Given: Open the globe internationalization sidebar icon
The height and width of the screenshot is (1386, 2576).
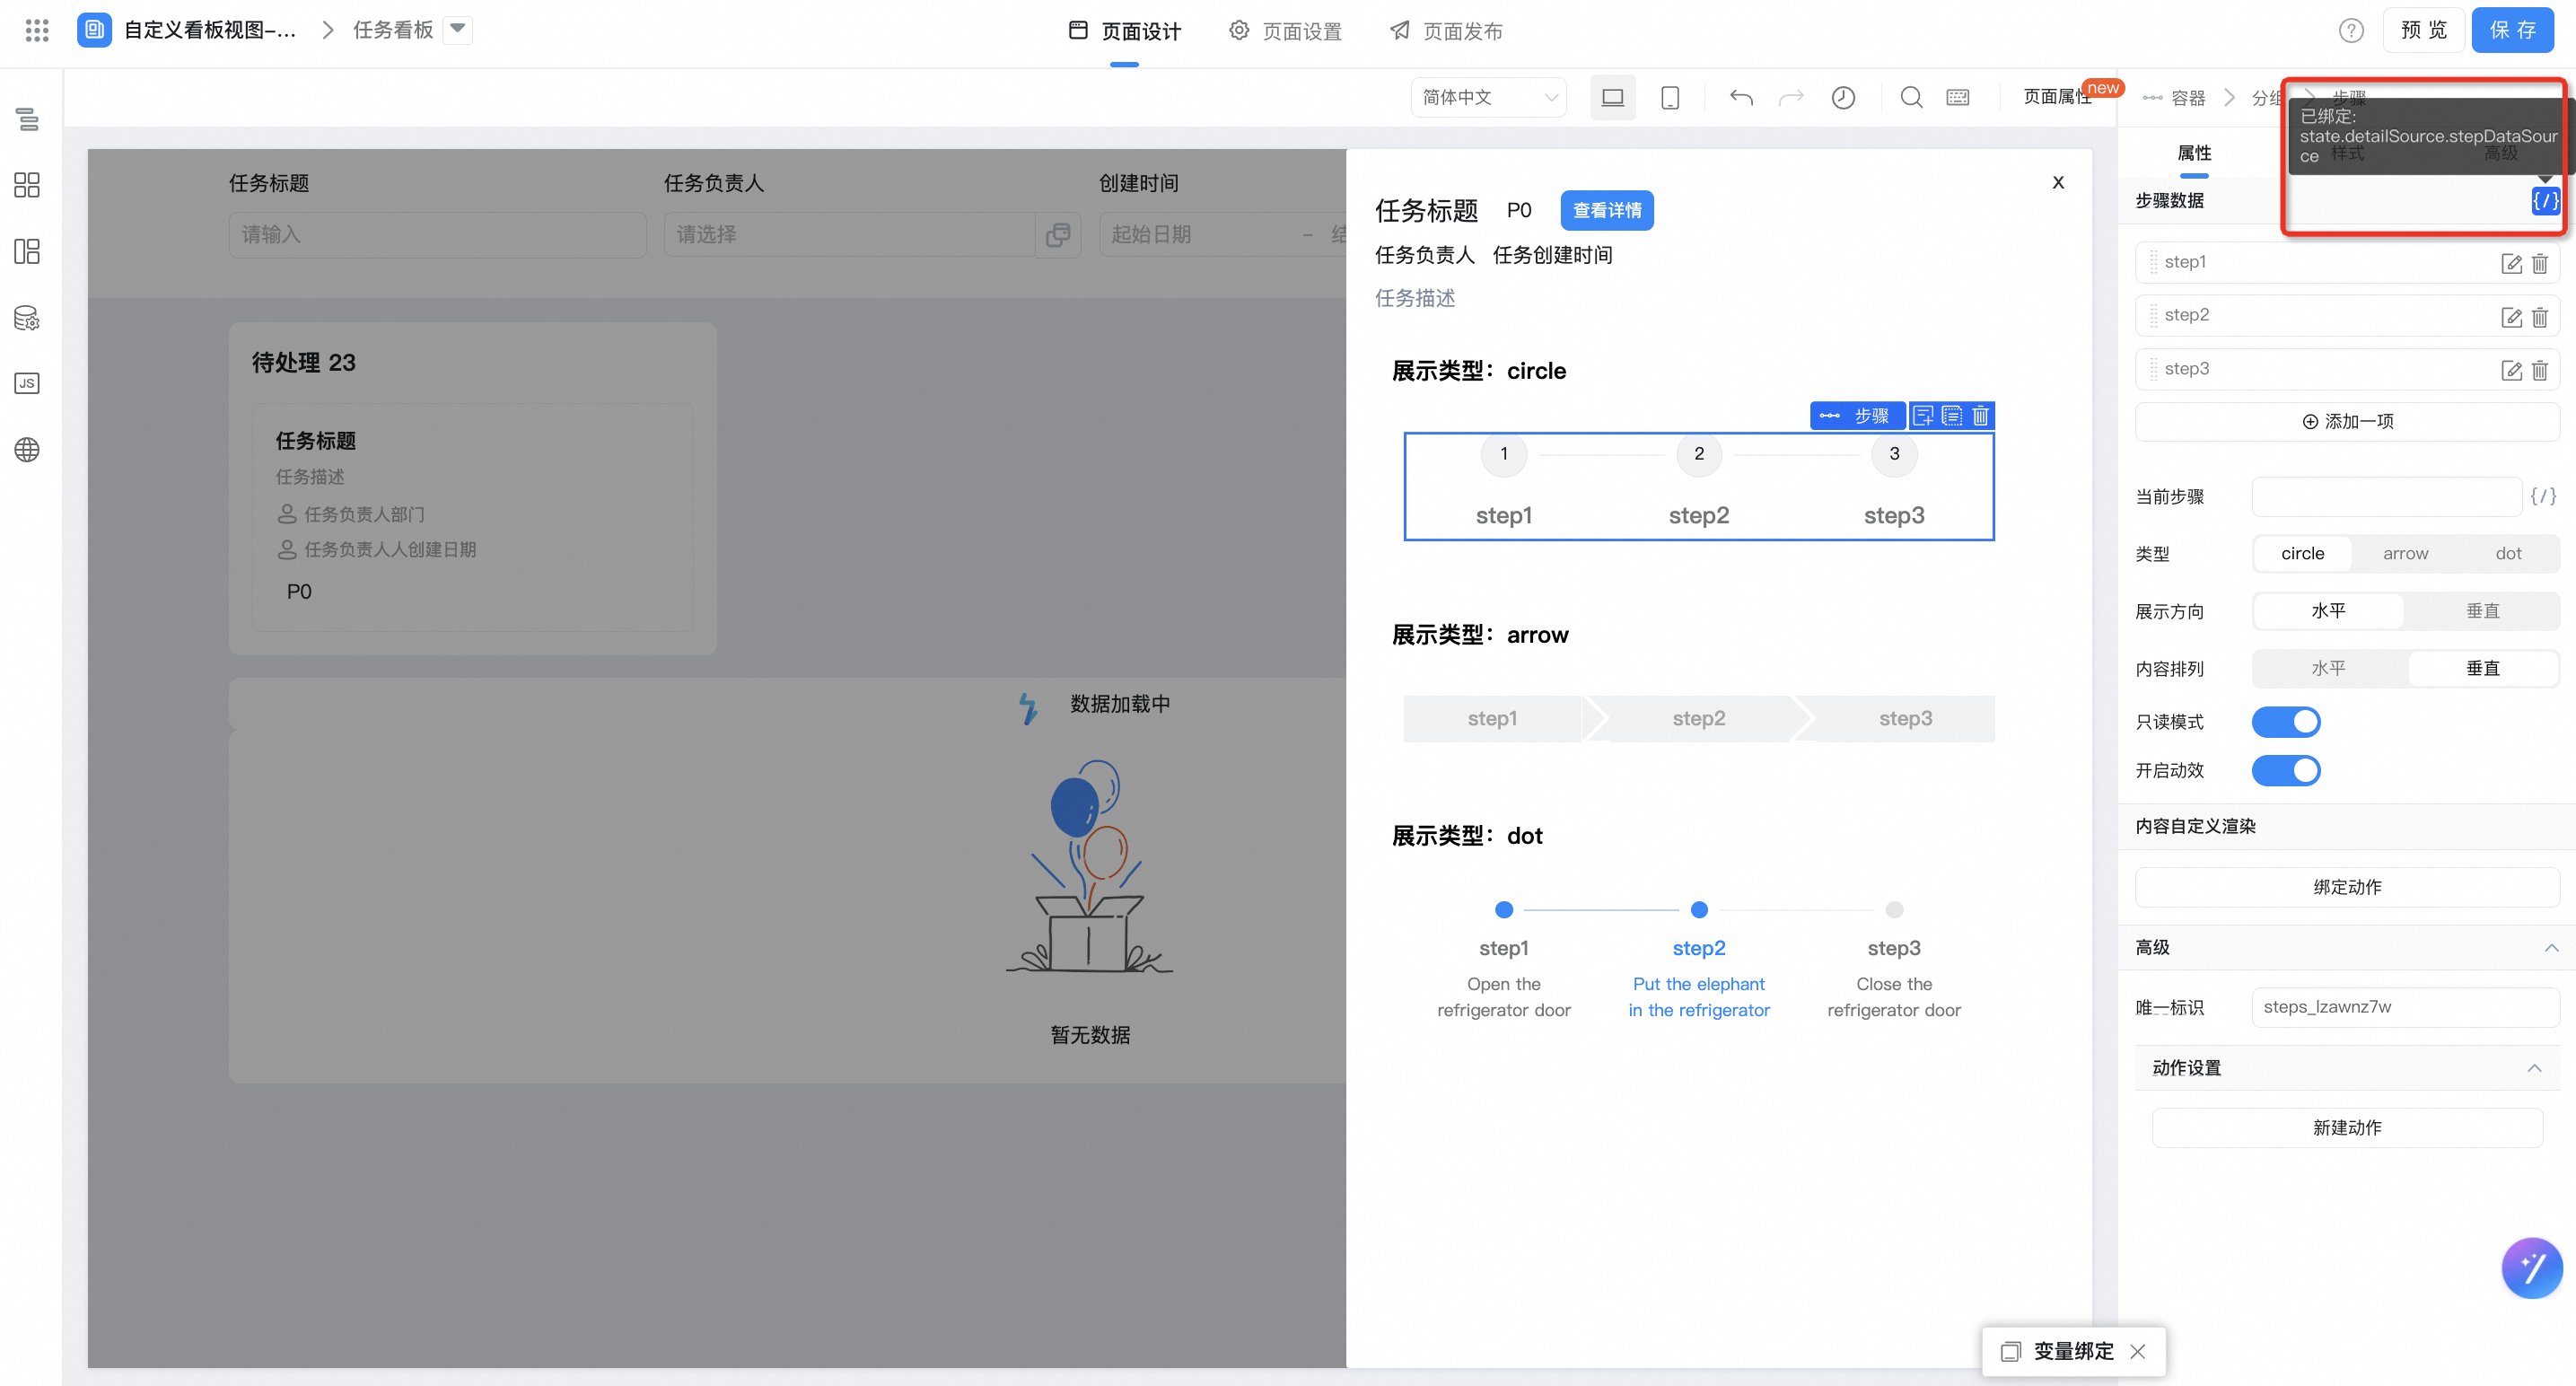Looking at the screenshot, I should coord(27,450).
